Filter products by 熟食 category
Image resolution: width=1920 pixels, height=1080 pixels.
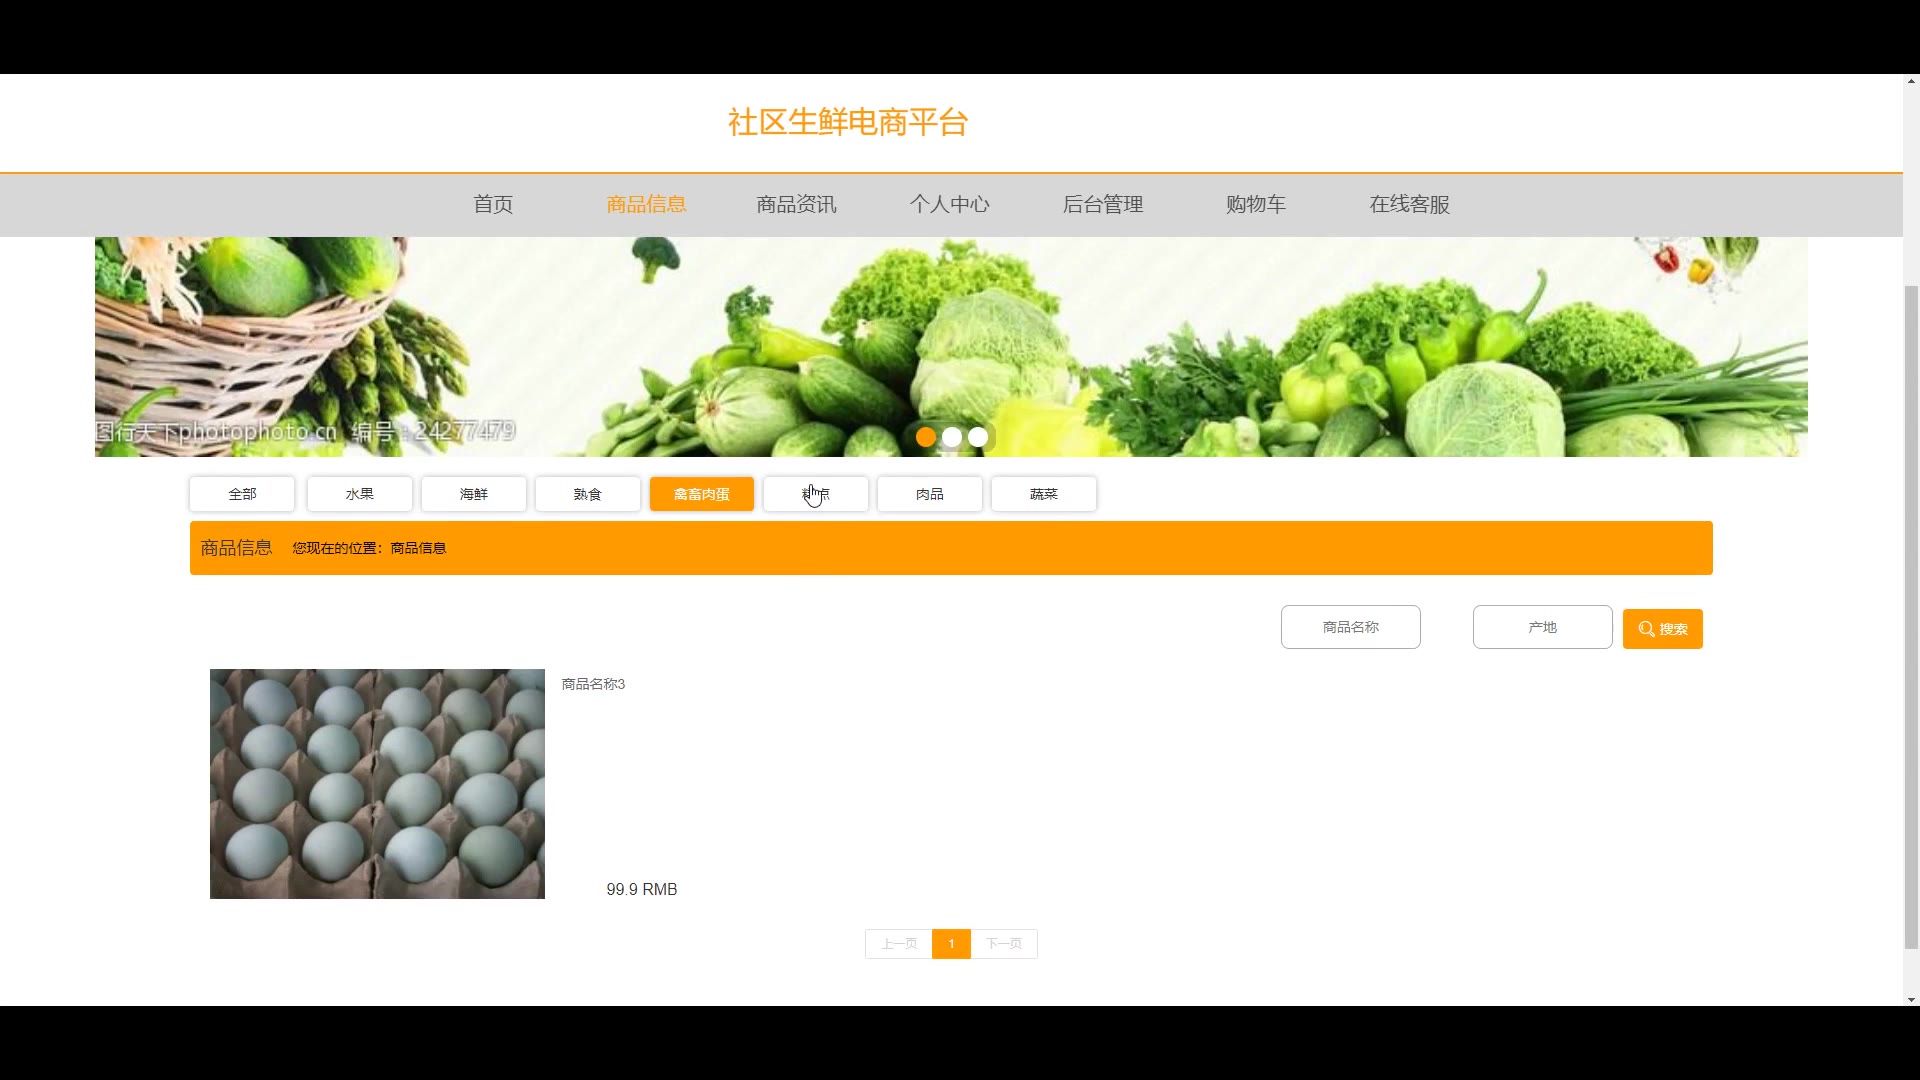588,494
